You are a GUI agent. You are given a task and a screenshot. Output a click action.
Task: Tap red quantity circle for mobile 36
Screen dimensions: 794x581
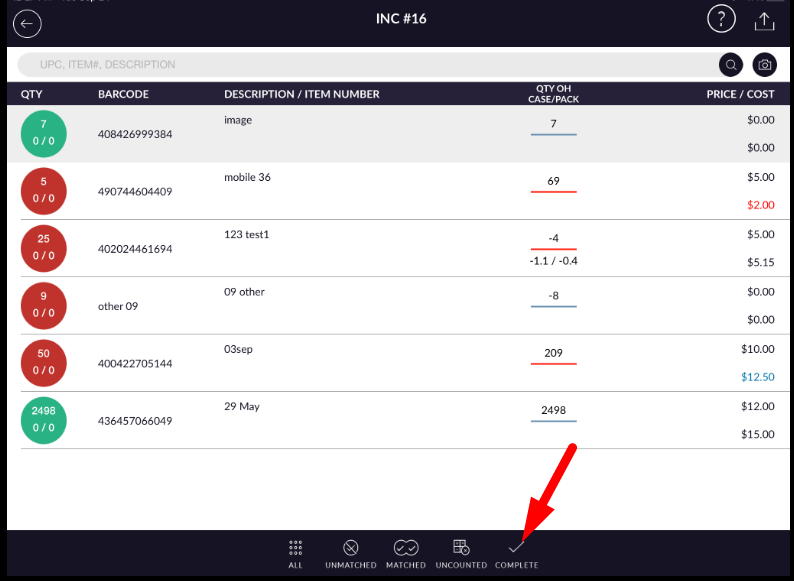tap(44, 191)
